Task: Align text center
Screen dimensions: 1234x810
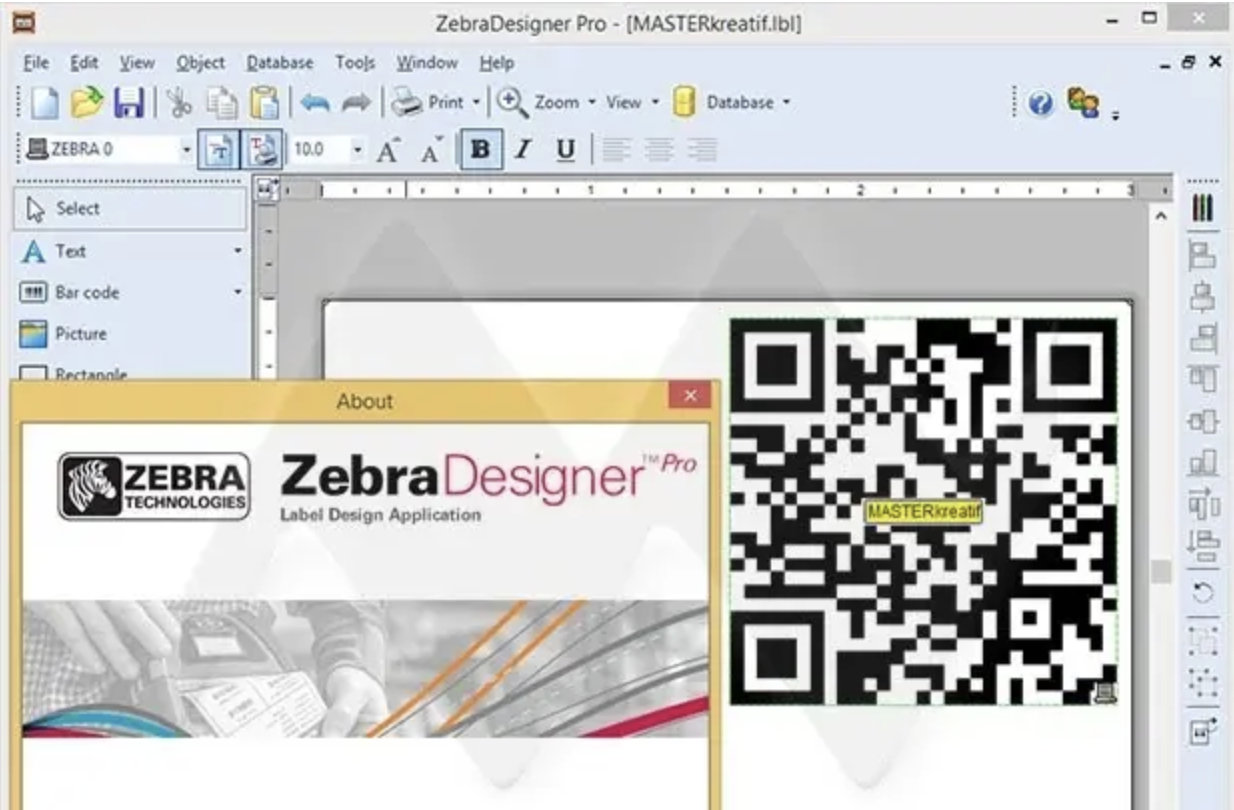Action: tap(658, 150)
